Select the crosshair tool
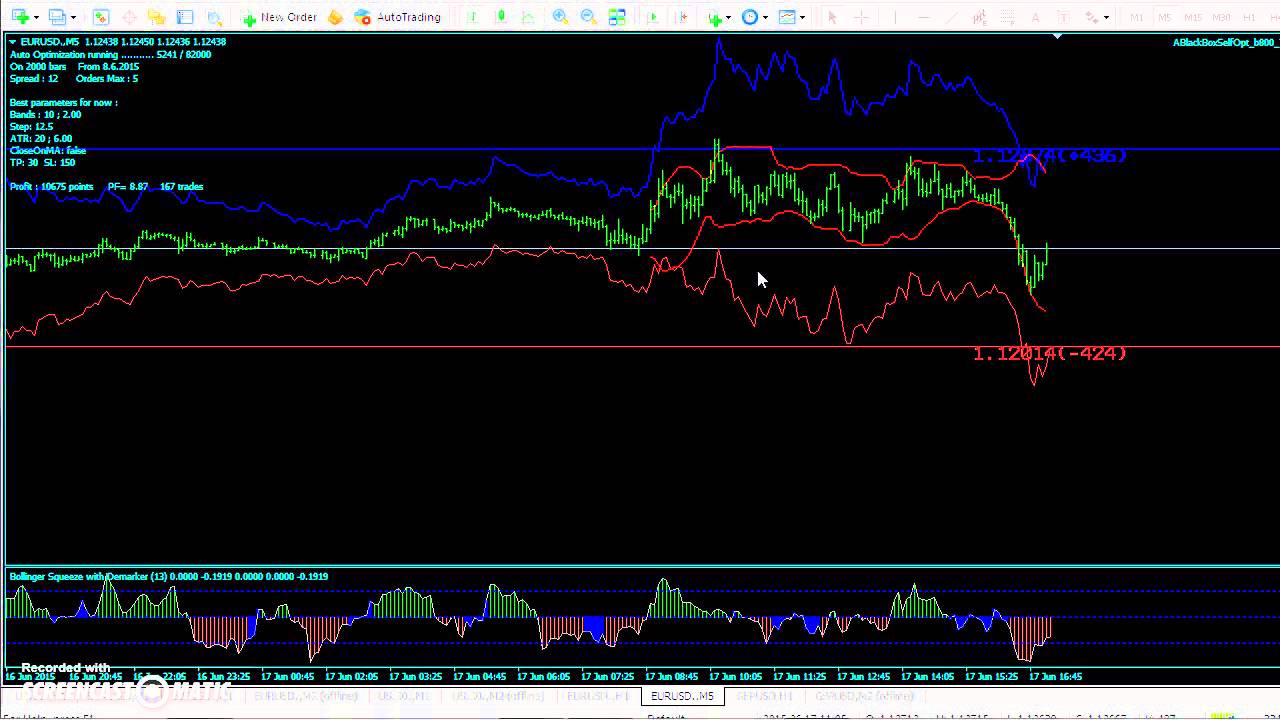Screen dimensions: 1280x720 tap(860, 17)
